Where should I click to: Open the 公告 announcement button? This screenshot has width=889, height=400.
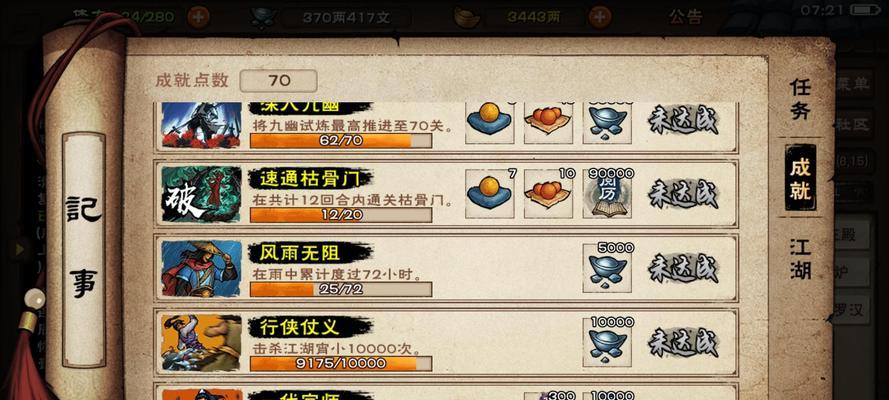[685, 17]
